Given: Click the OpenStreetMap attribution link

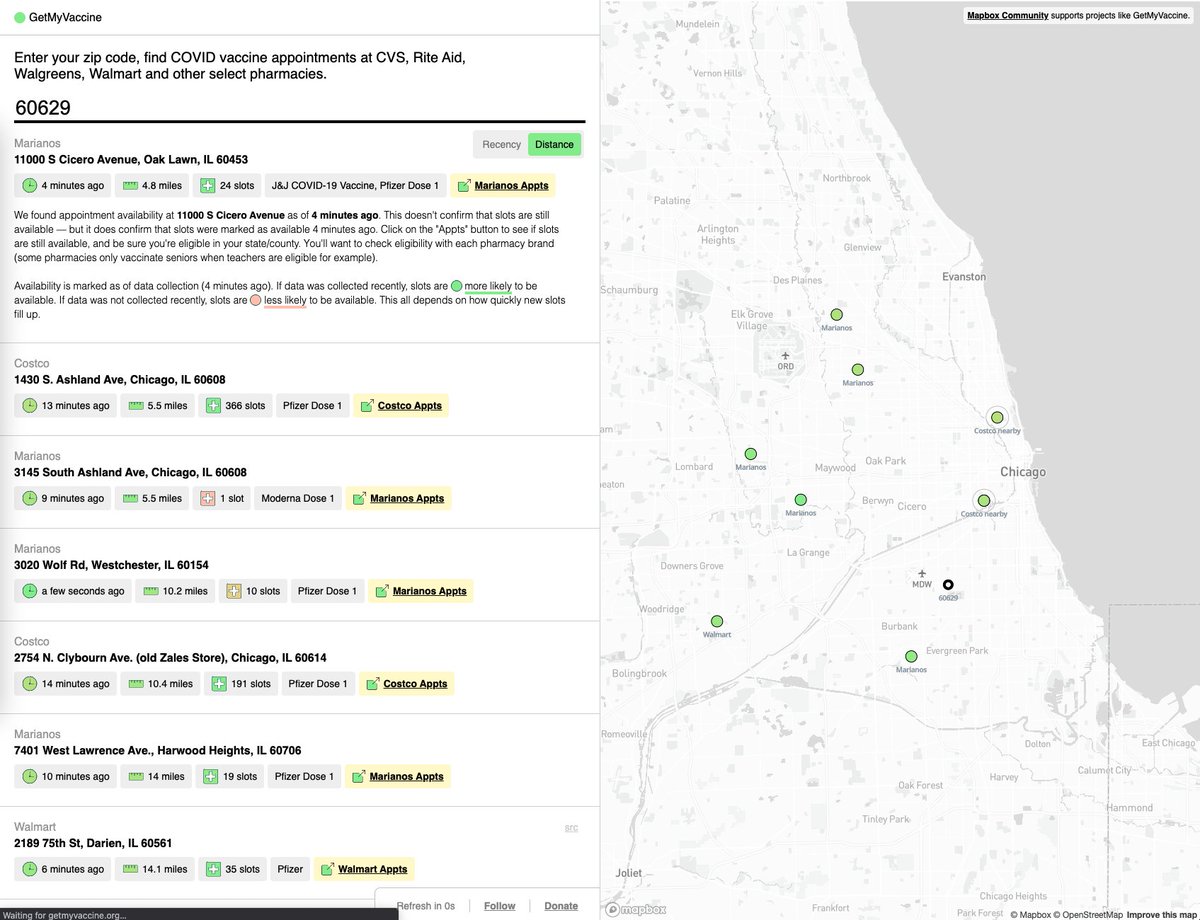Looking at the screenshot, I should (x=1088, y=914).
